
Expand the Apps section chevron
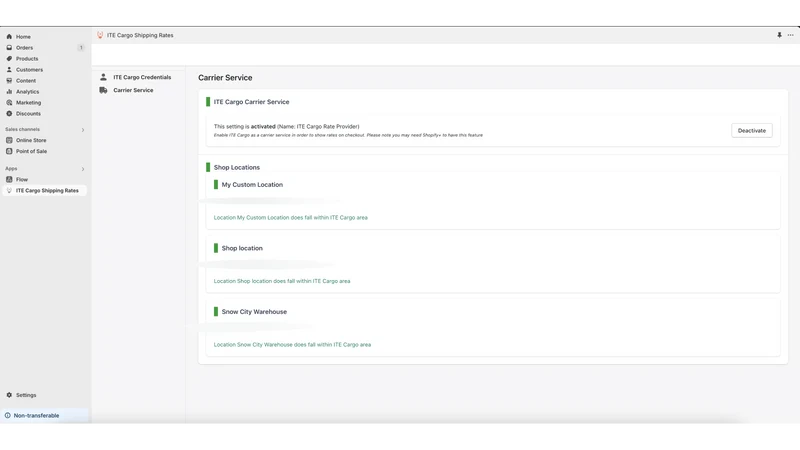click(x=83, y=169)
